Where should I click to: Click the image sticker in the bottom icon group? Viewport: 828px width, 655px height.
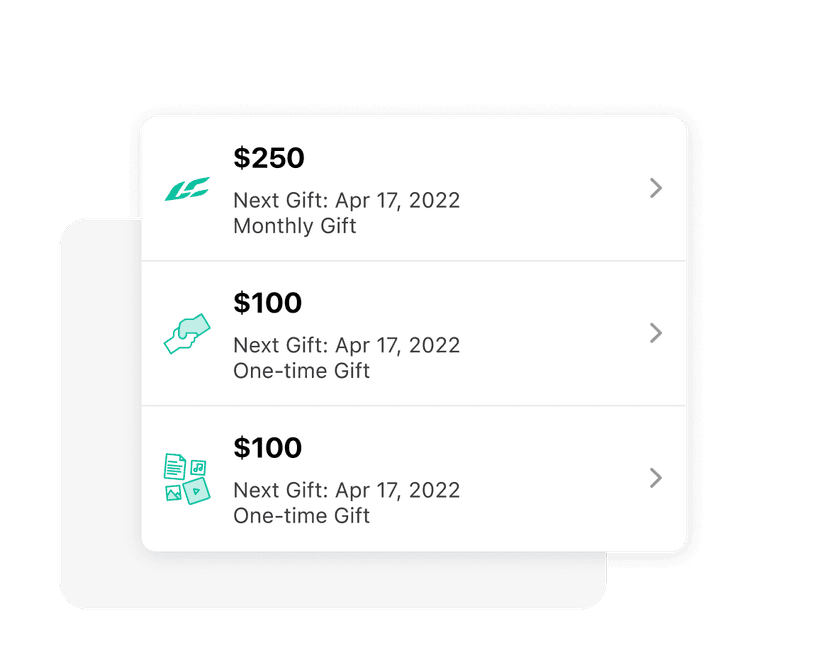173,492
